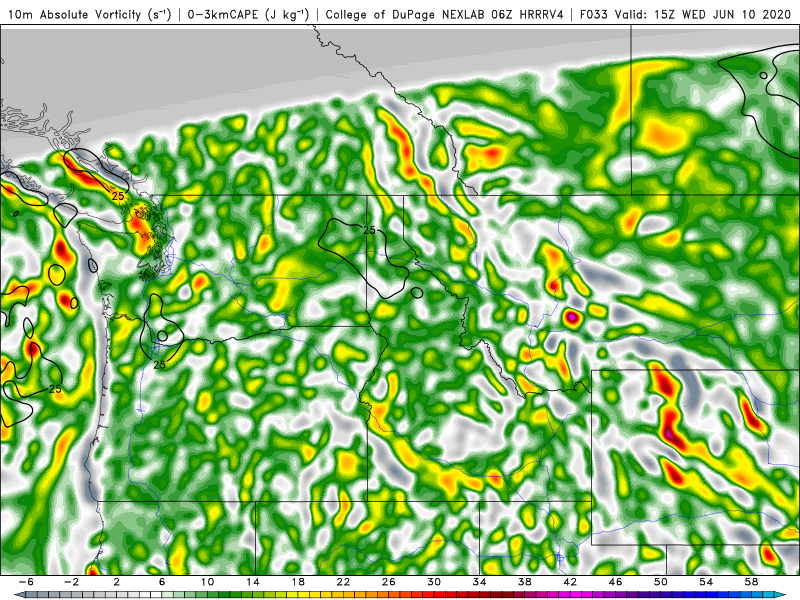Click the "10m Absolute Vorticity" title text

coord(74,14)
